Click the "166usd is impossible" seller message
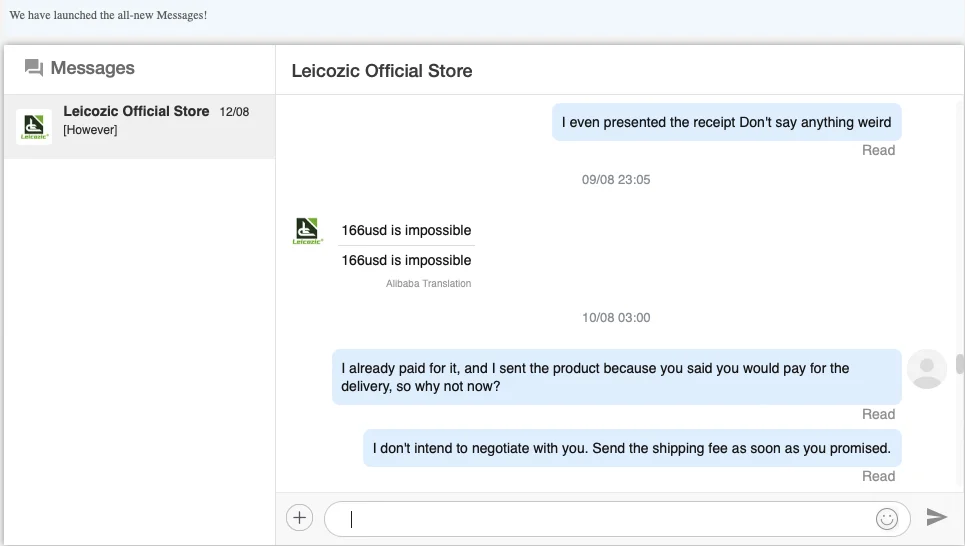The height and width of the screenshot is (546, 965). tap(406, 231)
